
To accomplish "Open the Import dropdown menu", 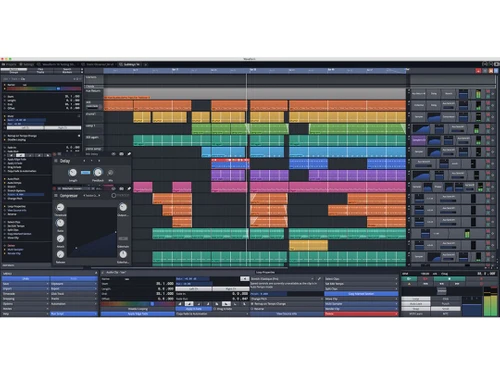I will coord(26,289).
